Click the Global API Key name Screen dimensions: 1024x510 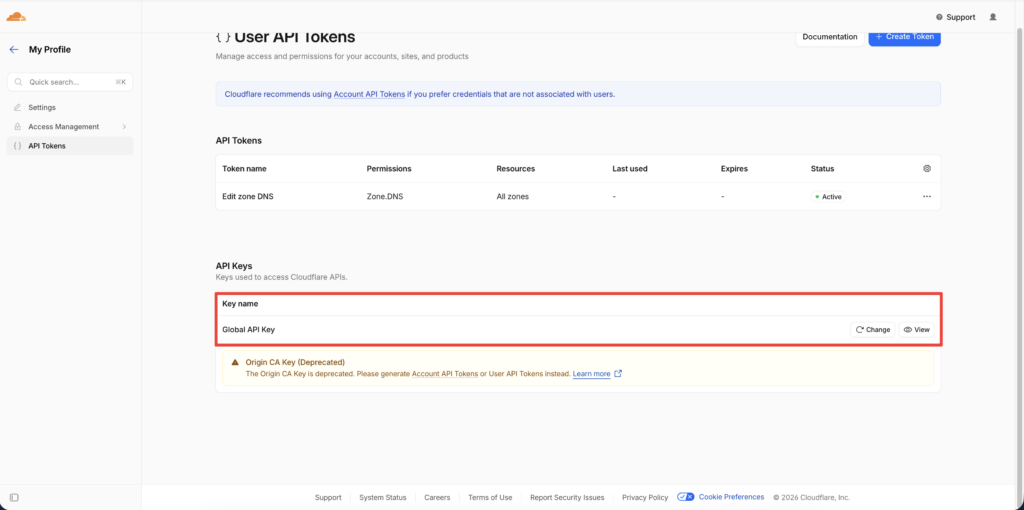point(248,330)
